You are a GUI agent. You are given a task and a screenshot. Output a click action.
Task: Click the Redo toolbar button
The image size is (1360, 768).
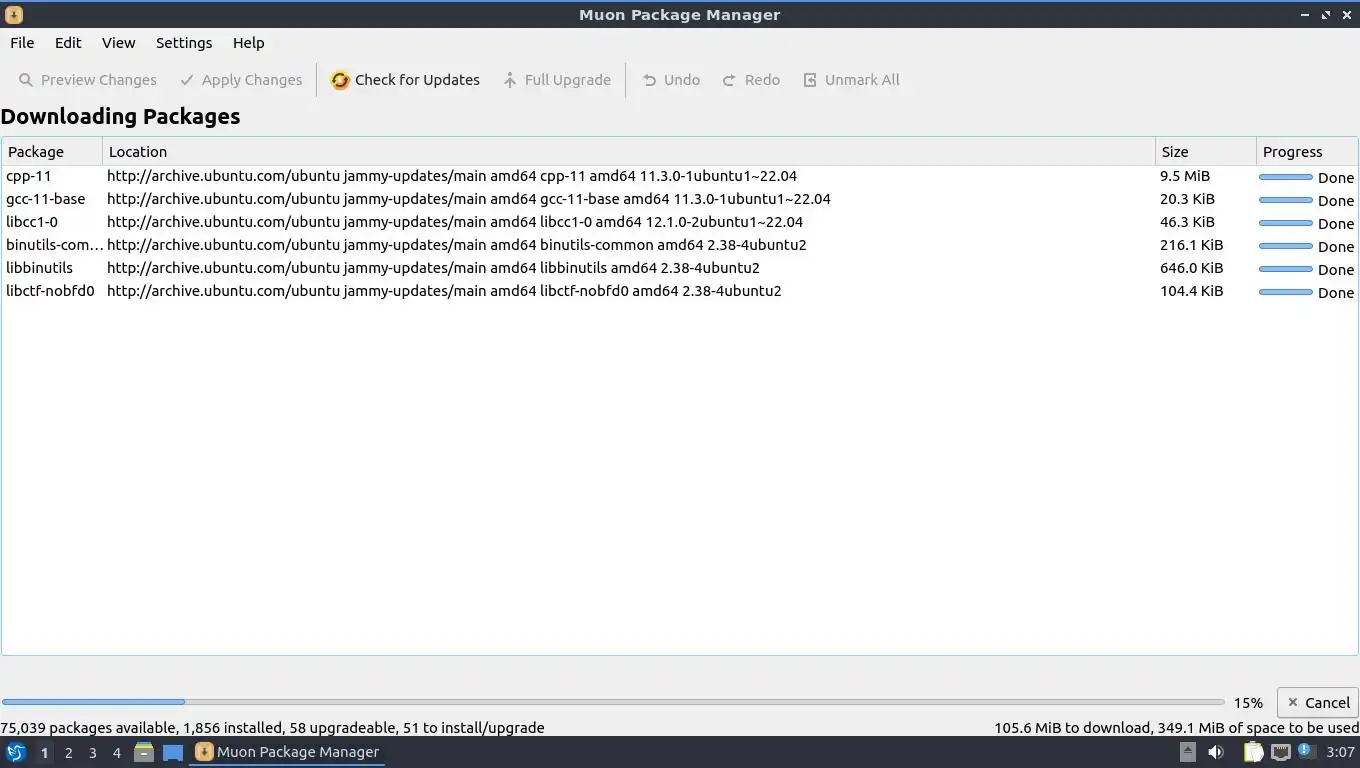coord(751,80)
